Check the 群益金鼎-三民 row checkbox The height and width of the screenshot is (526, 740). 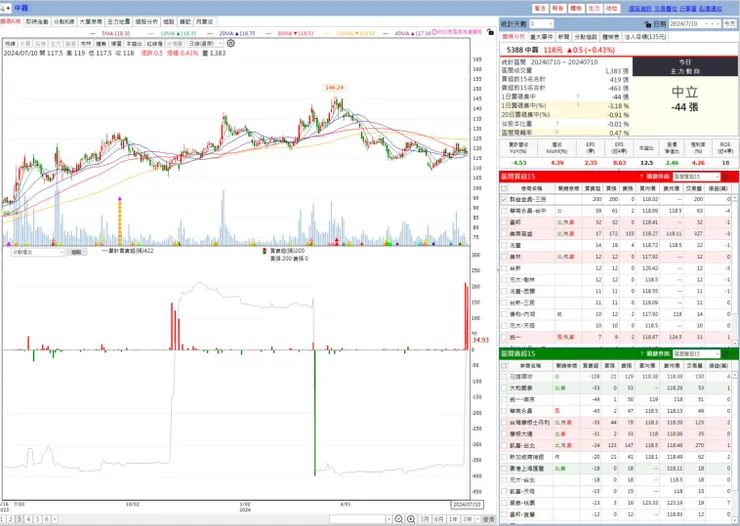coord(504,200)
